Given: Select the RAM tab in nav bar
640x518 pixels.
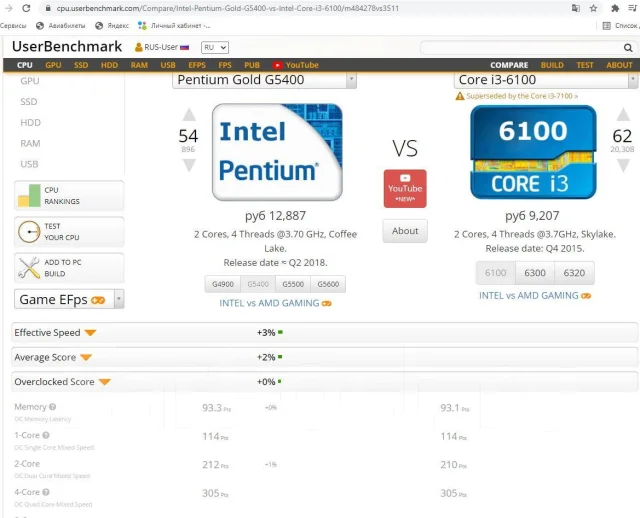Looking at the screenshot, I should coord(139,65).
